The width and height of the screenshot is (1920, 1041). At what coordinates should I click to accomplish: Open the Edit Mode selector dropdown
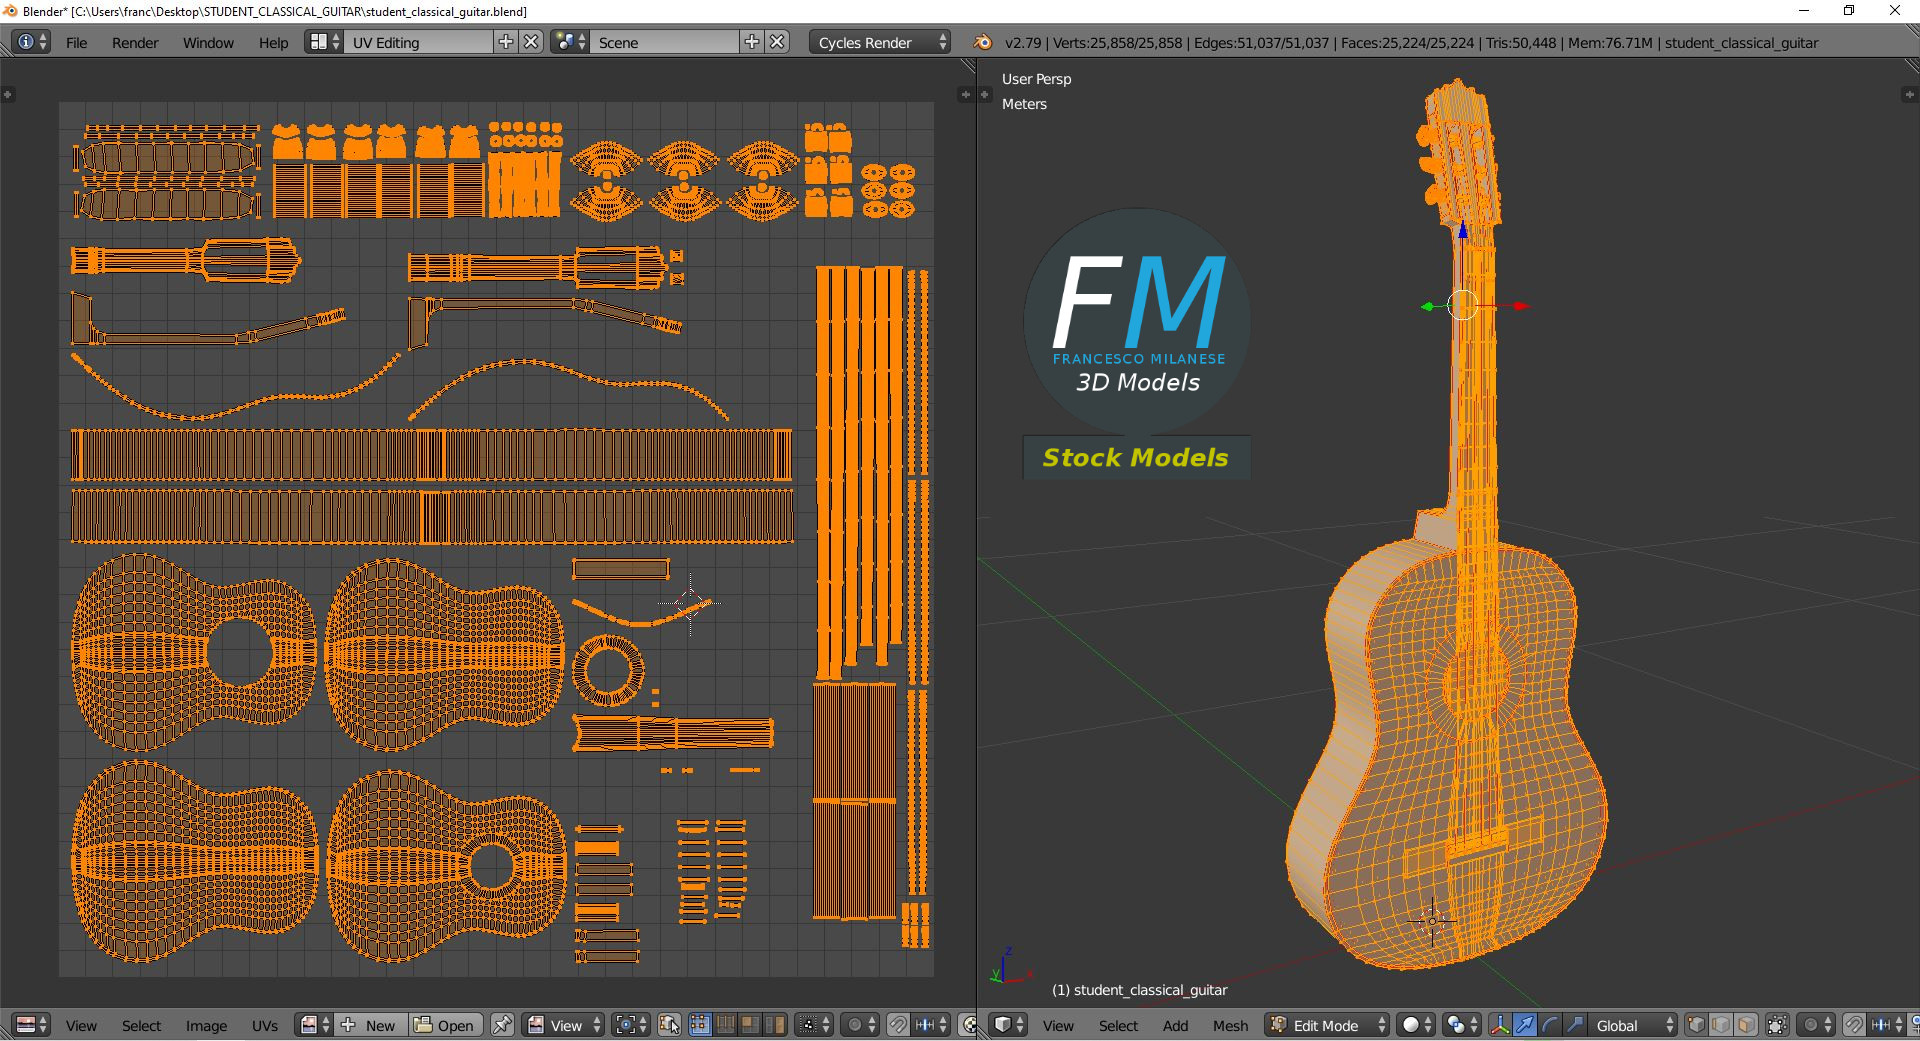pyautogui.click(x=1327, y=1025)
